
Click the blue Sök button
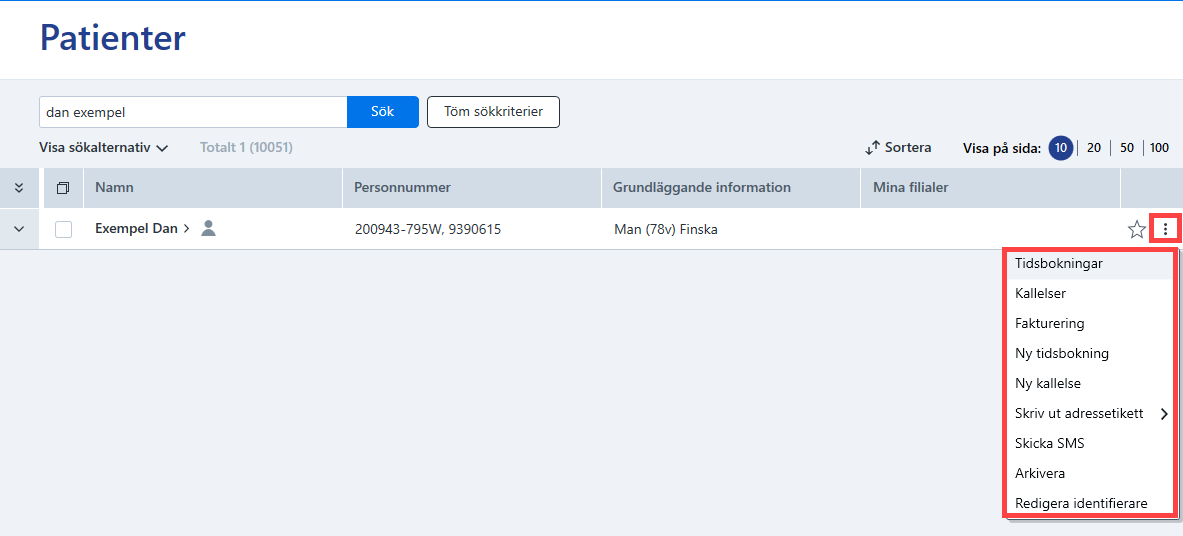click(383, 112)
